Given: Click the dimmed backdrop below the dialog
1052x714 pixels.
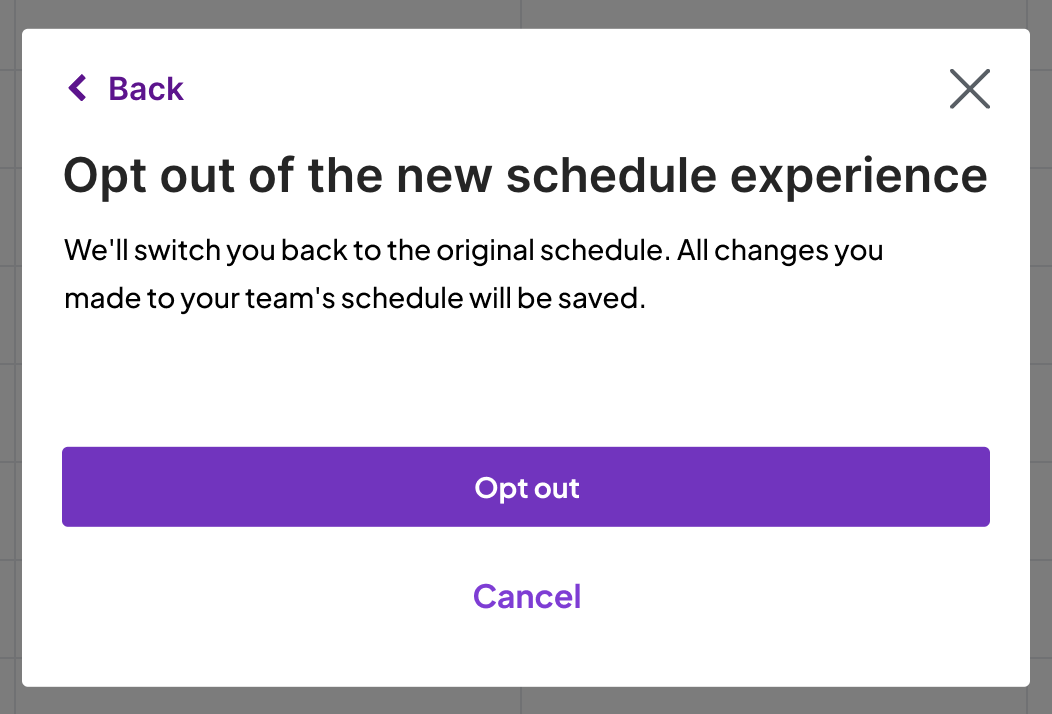Looking at the screenshot, I should 526,701.
